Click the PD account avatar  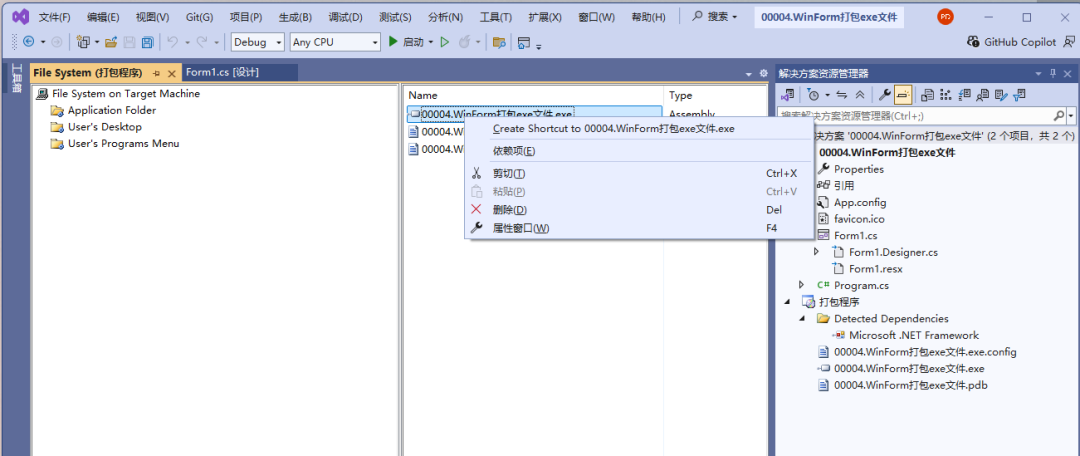[946, 17]
